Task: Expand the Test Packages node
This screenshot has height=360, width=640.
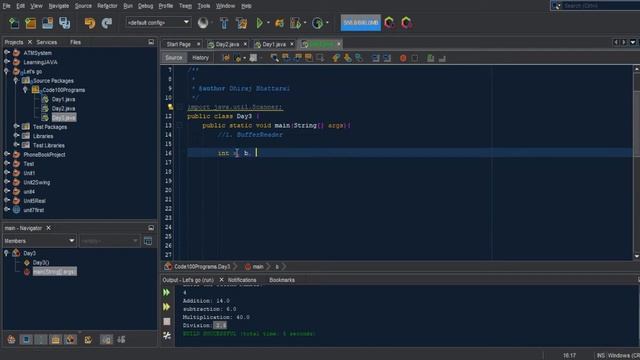Action: [x=16, y=127]
